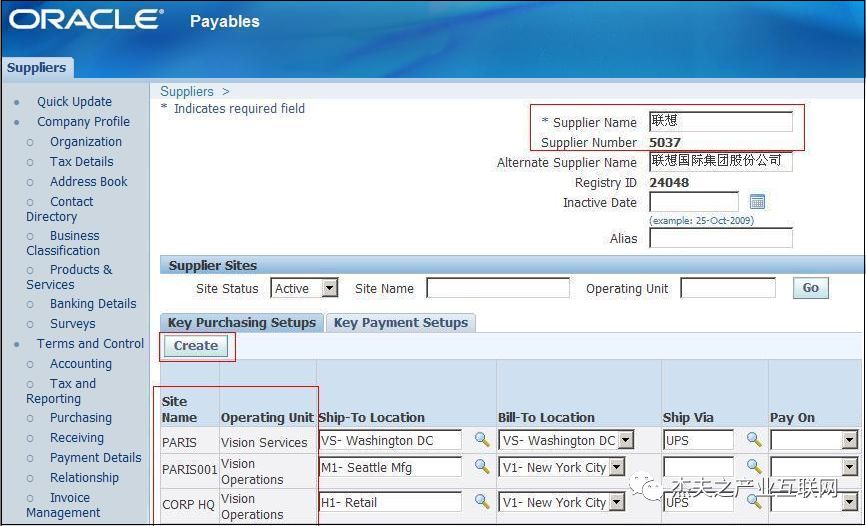
Task: Open Tax and Reporting link
Action: click(61, 391)
